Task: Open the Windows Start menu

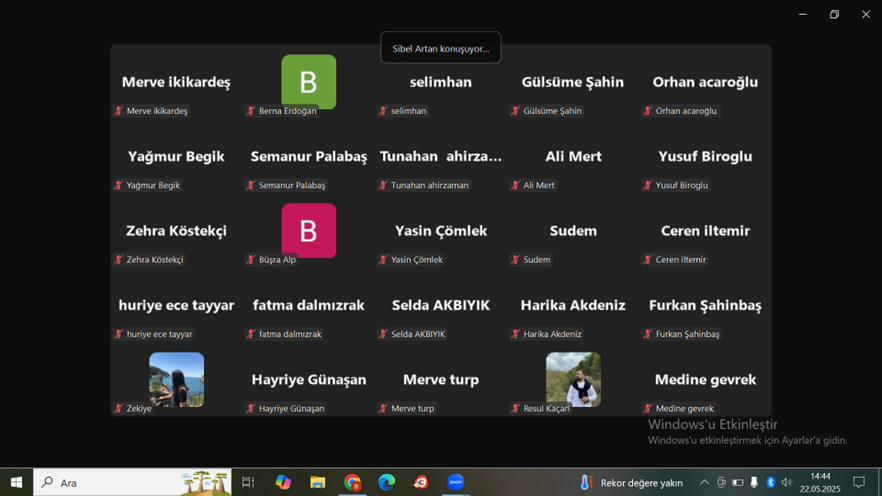Action: pos(16,483)
